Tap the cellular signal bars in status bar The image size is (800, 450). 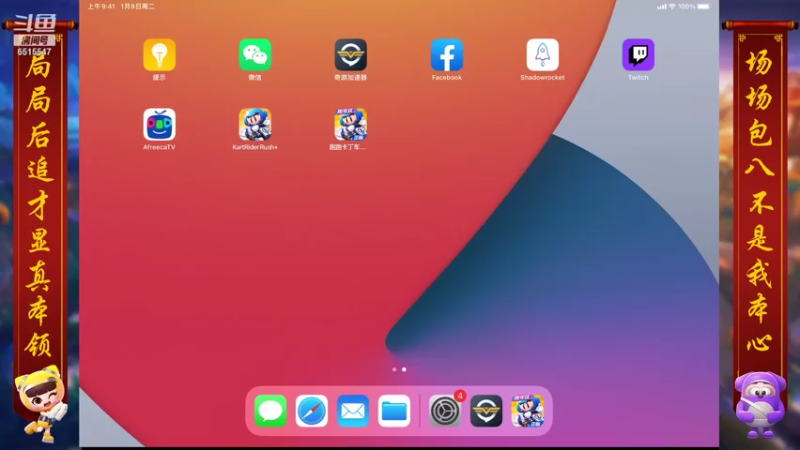[662, 7]
